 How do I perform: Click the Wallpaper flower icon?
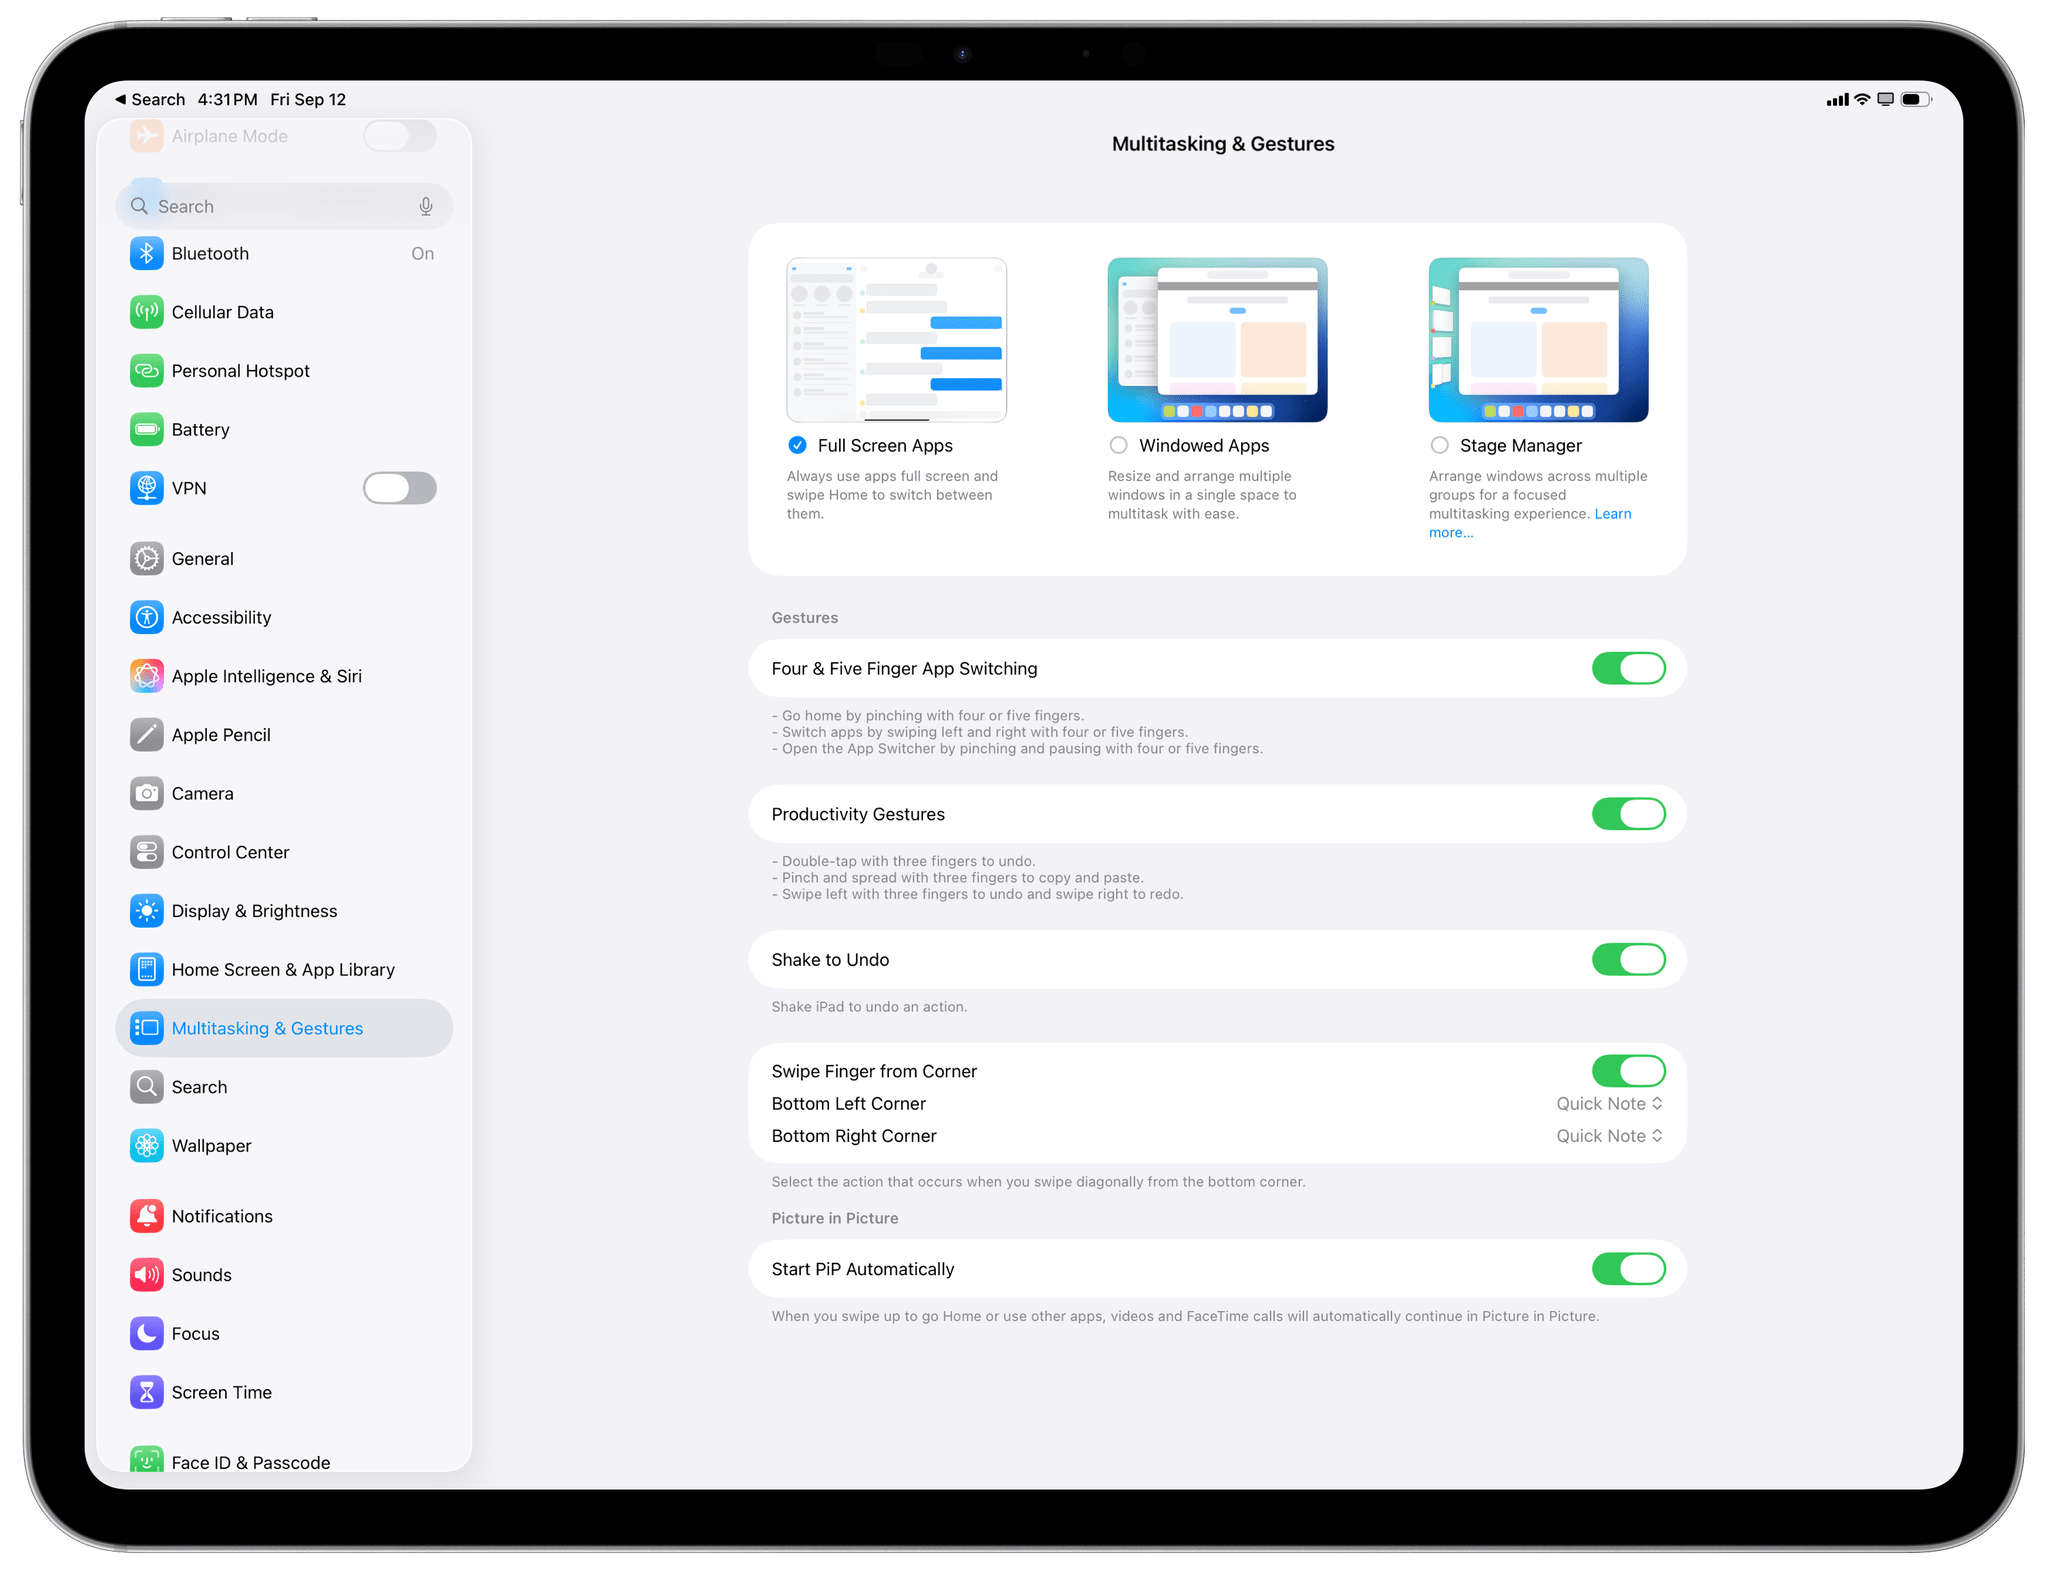(x=147, y=1146)
